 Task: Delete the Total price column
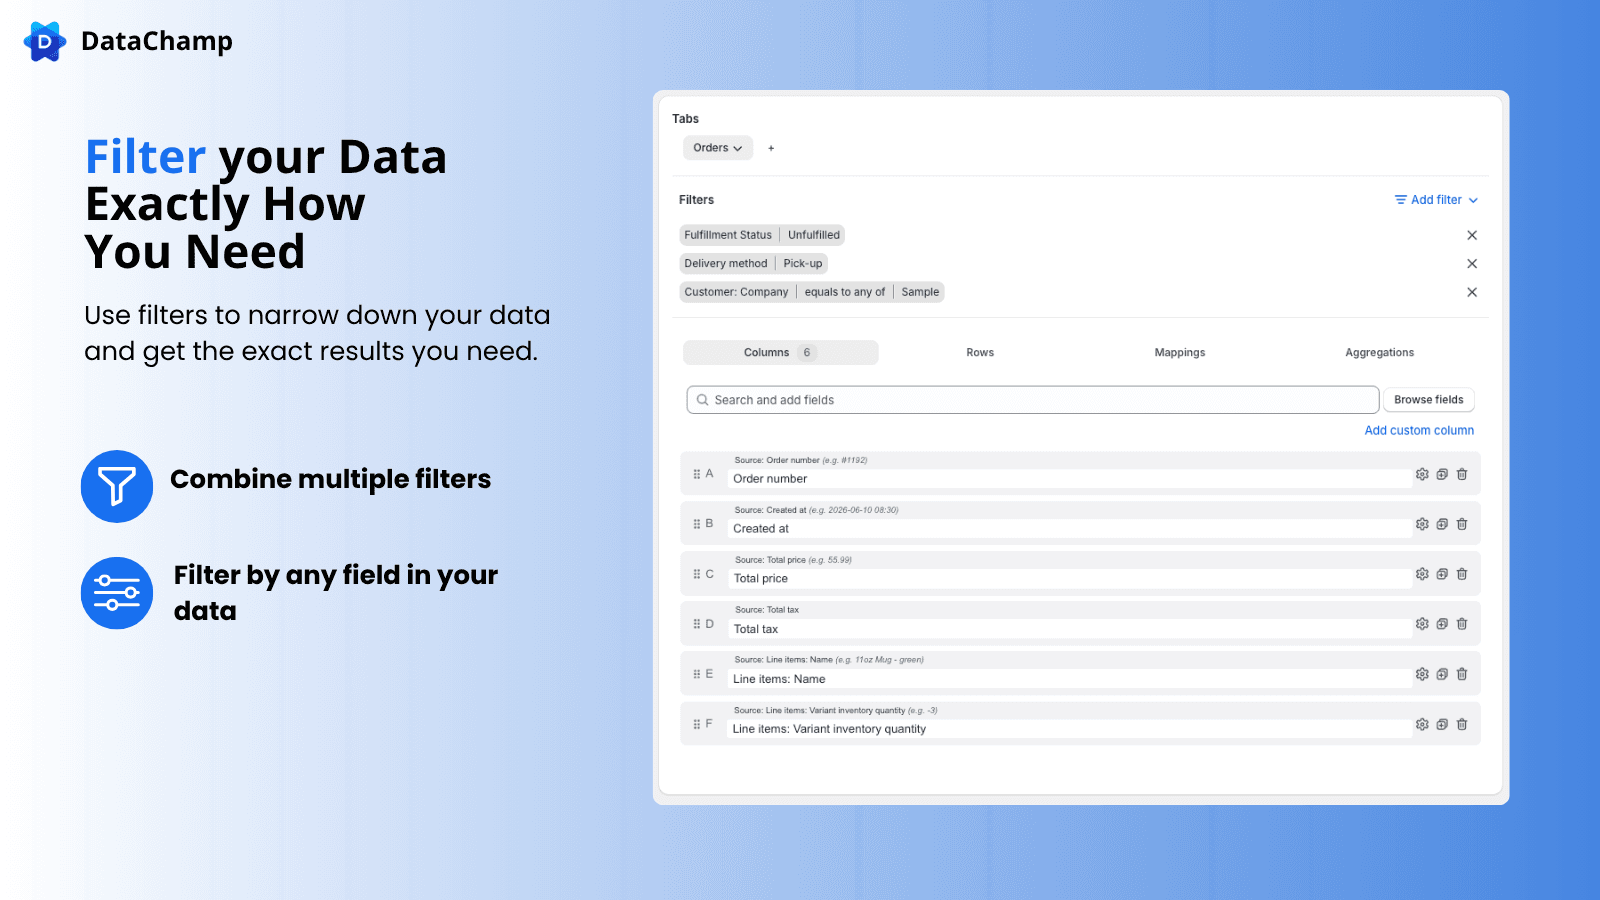pos(1462,574)
